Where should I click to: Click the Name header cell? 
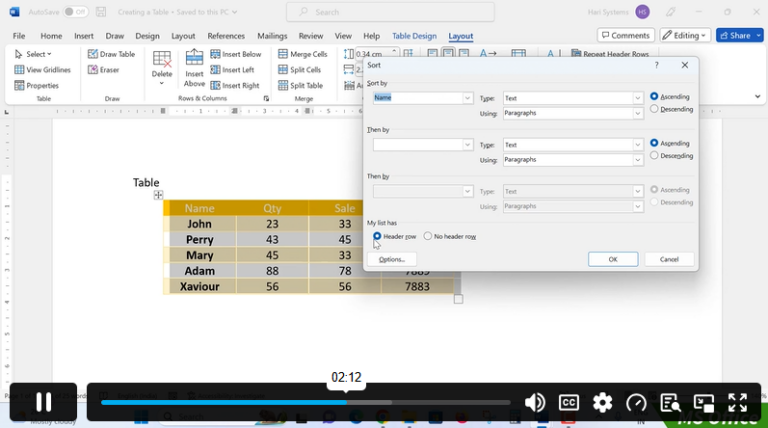(x=199, y=208)
